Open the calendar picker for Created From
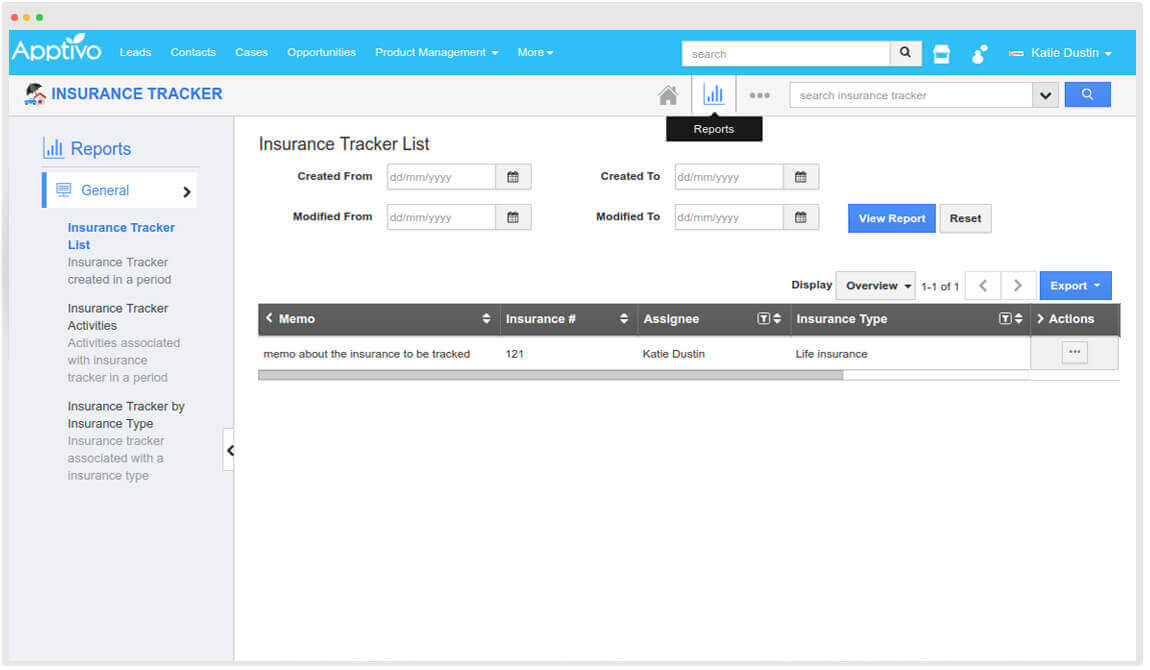Image resolution: width=1150 pixels, height=670 pixels. 514,176
